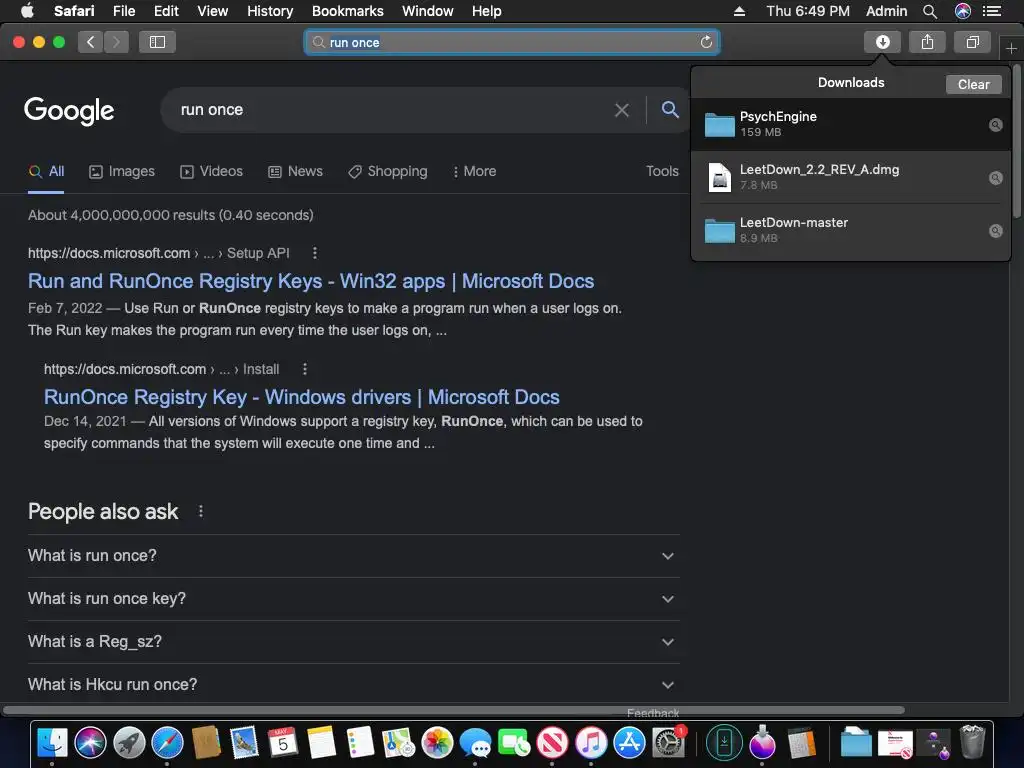The image size is (1024, 768).
Task: Open the Bookmarks menu
Action: tap(347, 11)
